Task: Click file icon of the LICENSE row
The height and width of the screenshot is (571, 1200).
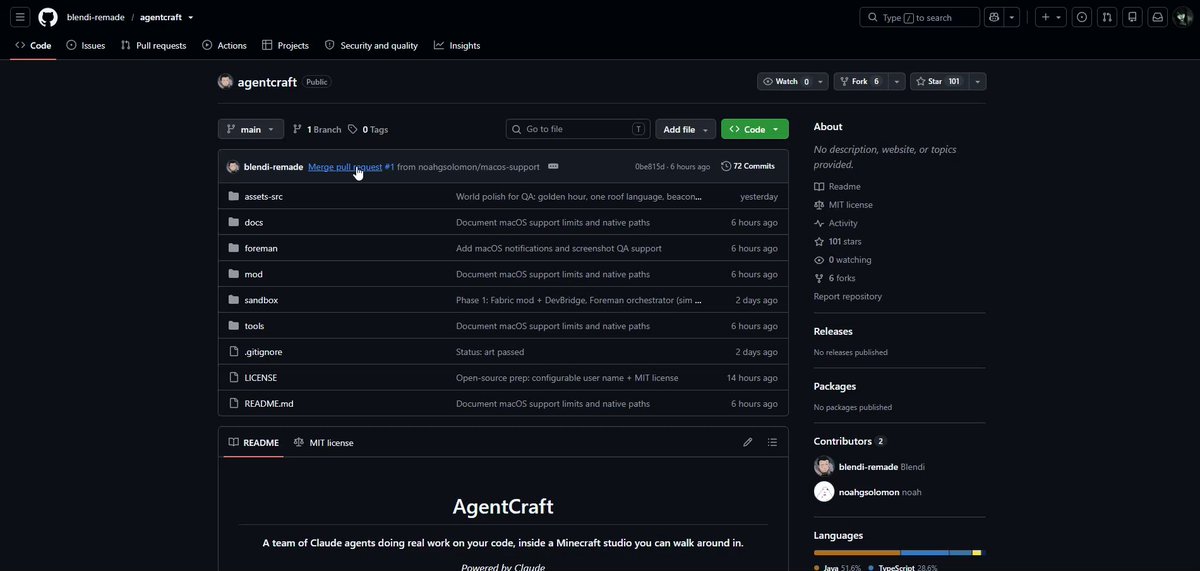Action: (x=234, y=378)
